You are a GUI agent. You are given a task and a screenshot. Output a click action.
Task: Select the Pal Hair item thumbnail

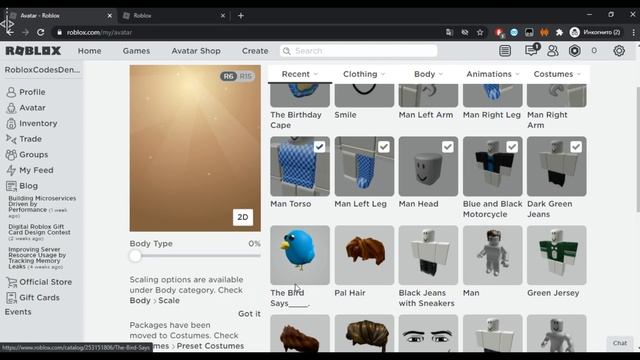[x=364, y=255]
